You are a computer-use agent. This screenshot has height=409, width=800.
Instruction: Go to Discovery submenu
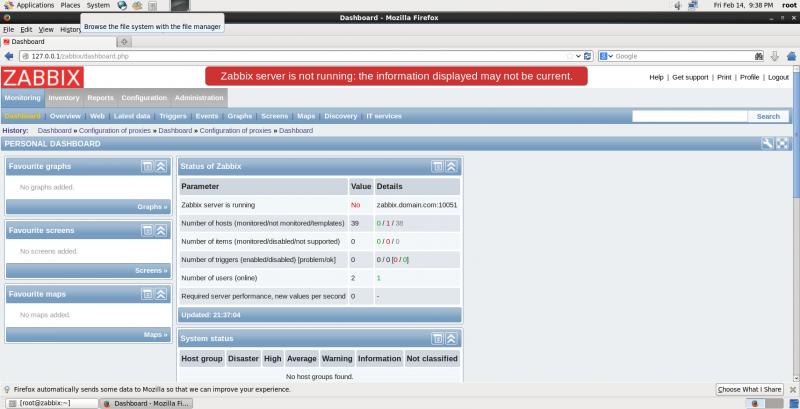(x=340, y=116)
